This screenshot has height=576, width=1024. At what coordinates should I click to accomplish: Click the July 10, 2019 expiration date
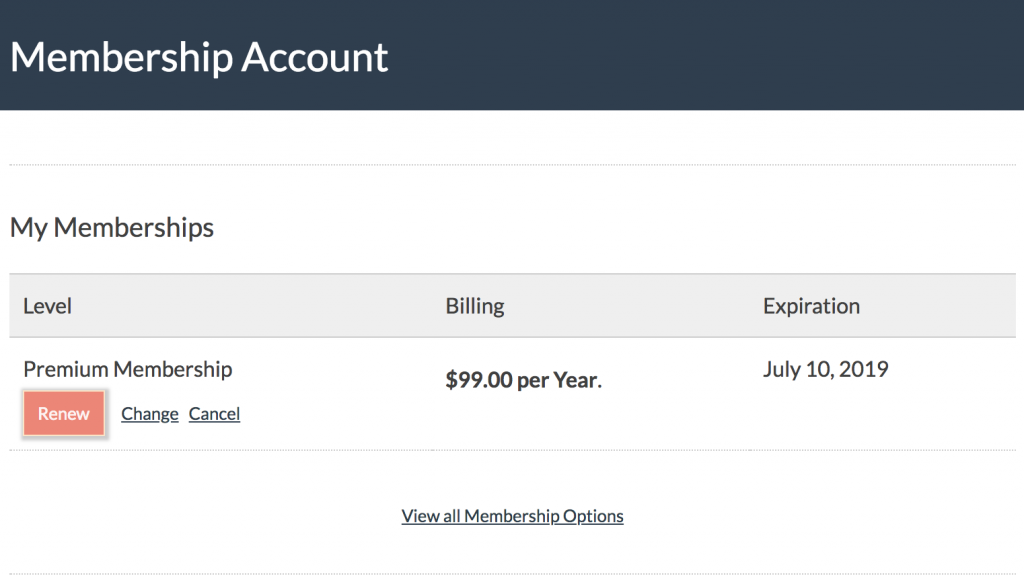pos(825,369)
